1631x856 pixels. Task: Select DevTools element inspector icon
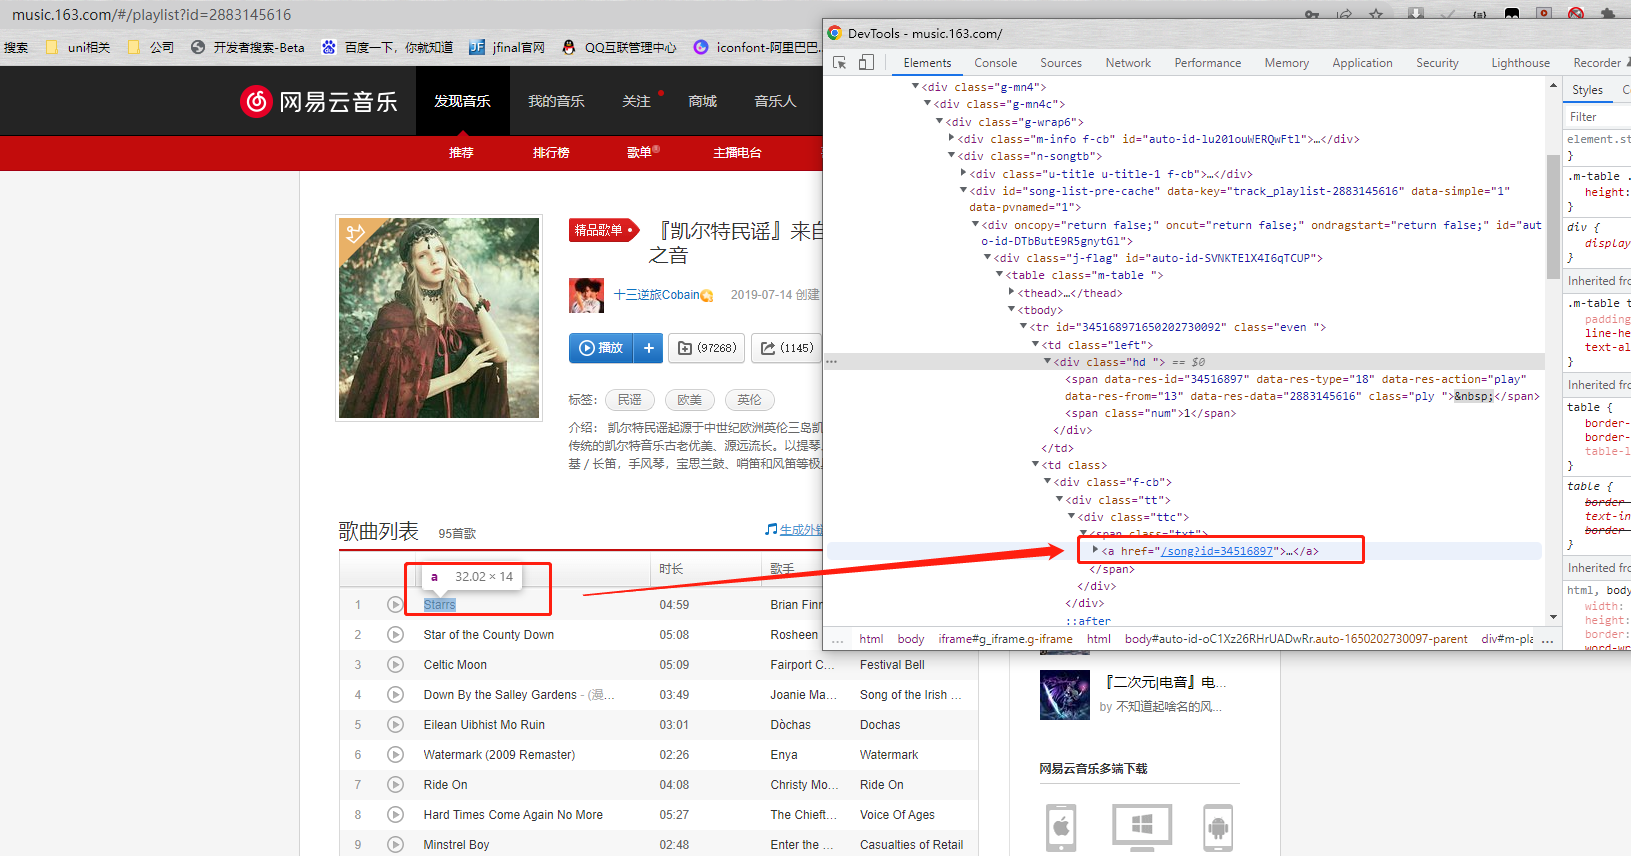point(840,62)
